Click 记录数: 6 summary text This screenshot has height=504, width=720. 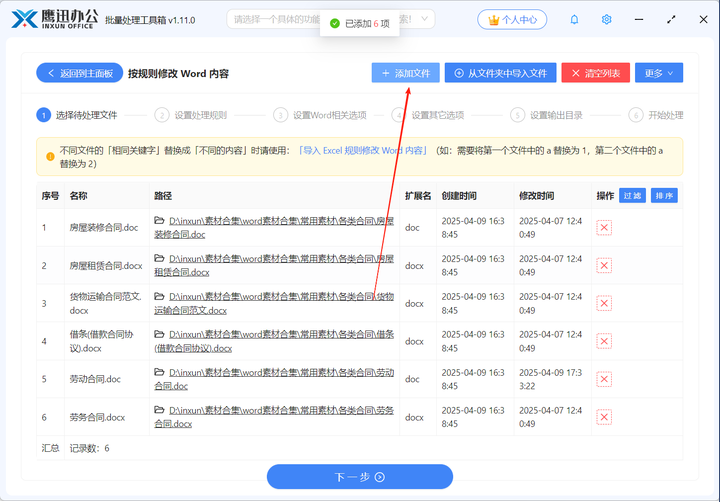click(x=90, y=448)
